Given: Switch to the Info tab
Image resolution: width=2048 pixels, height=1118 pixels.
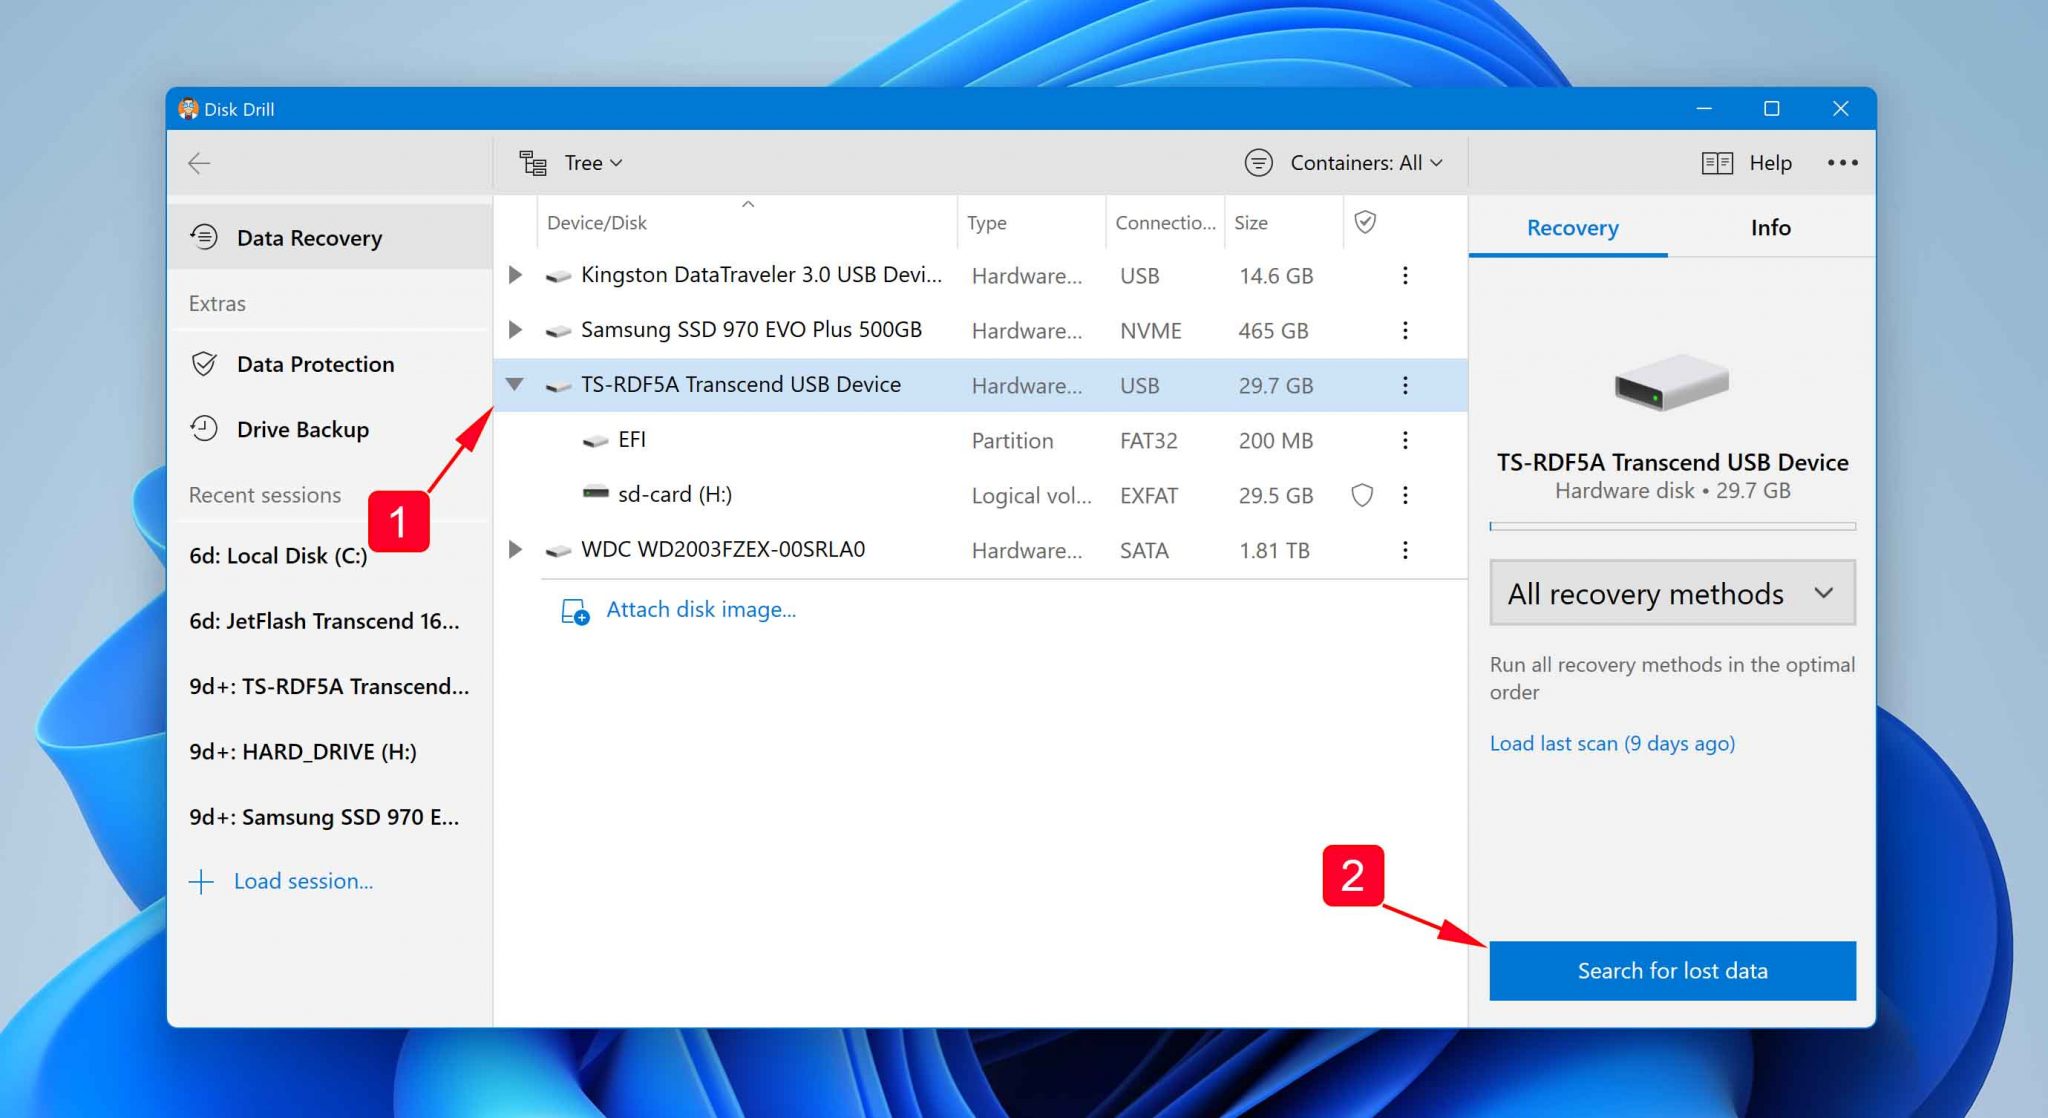Looking at the screenshot, I should point(1770,228).
